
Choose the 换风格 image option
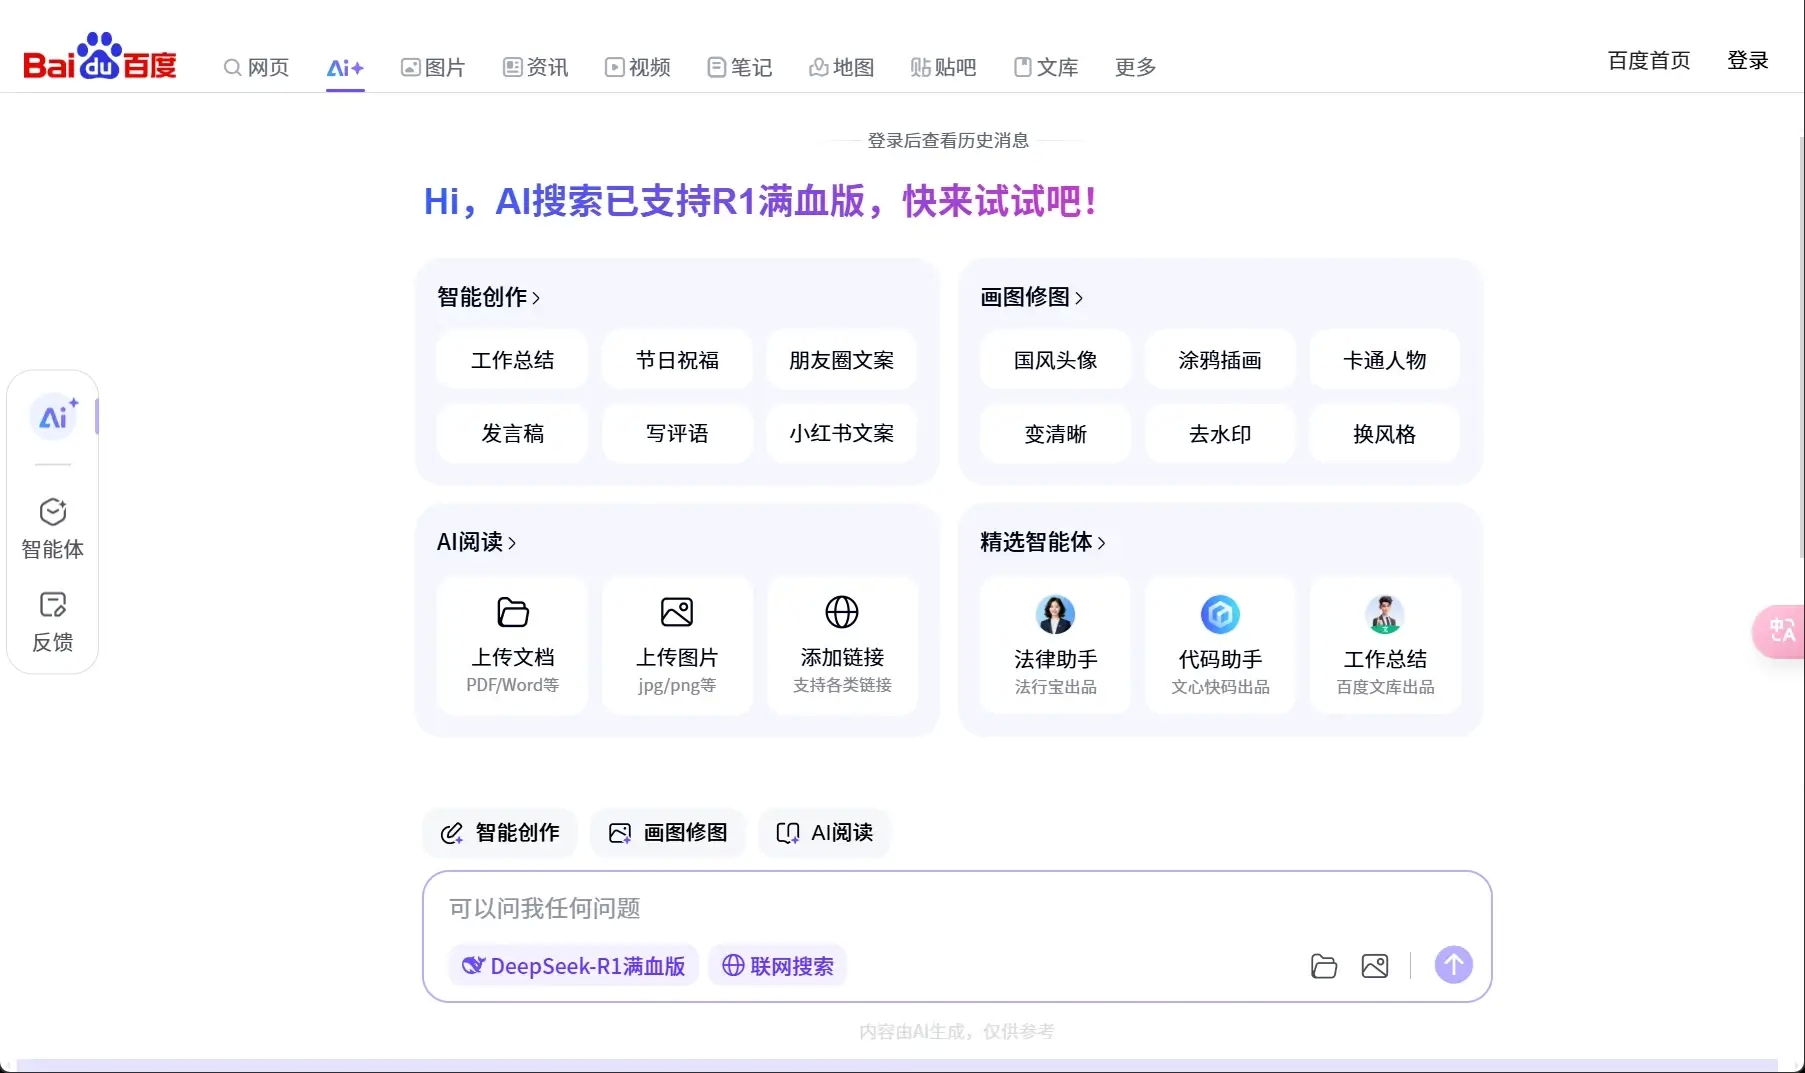tap(1385, 434)
